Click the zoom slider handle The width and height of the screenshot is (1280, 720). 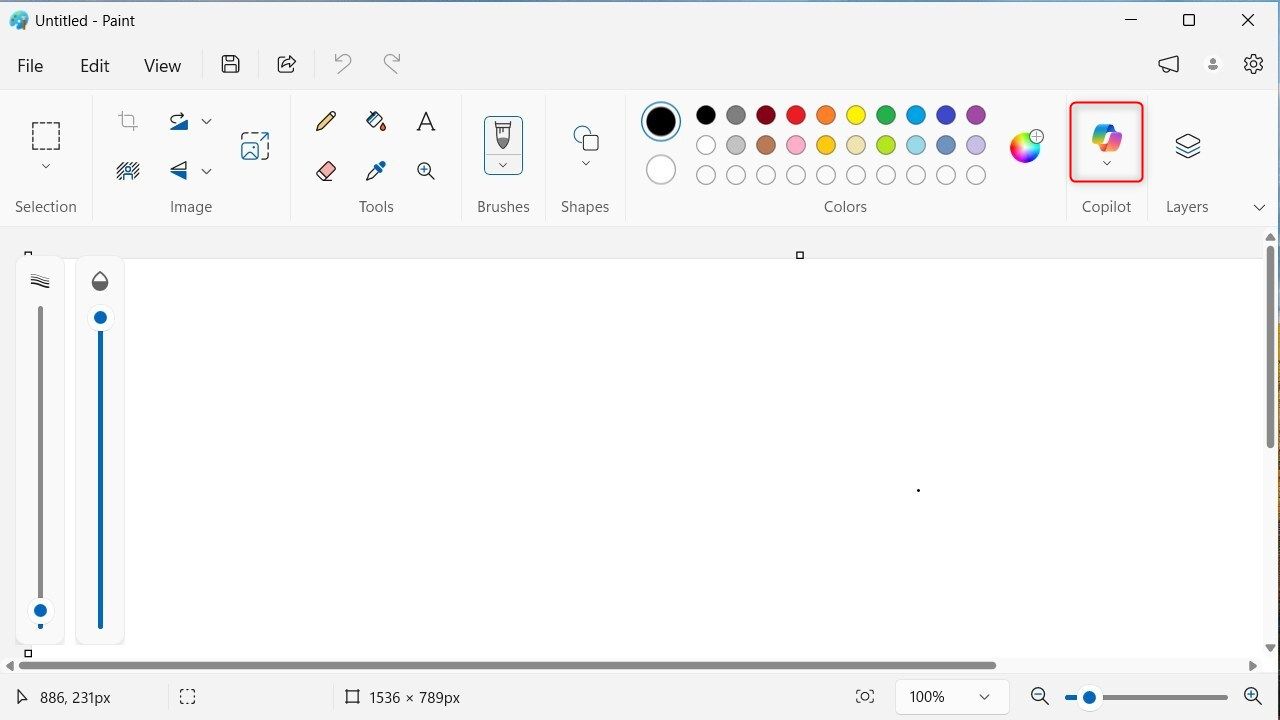pyautogui.click(x=1089, y=697)
